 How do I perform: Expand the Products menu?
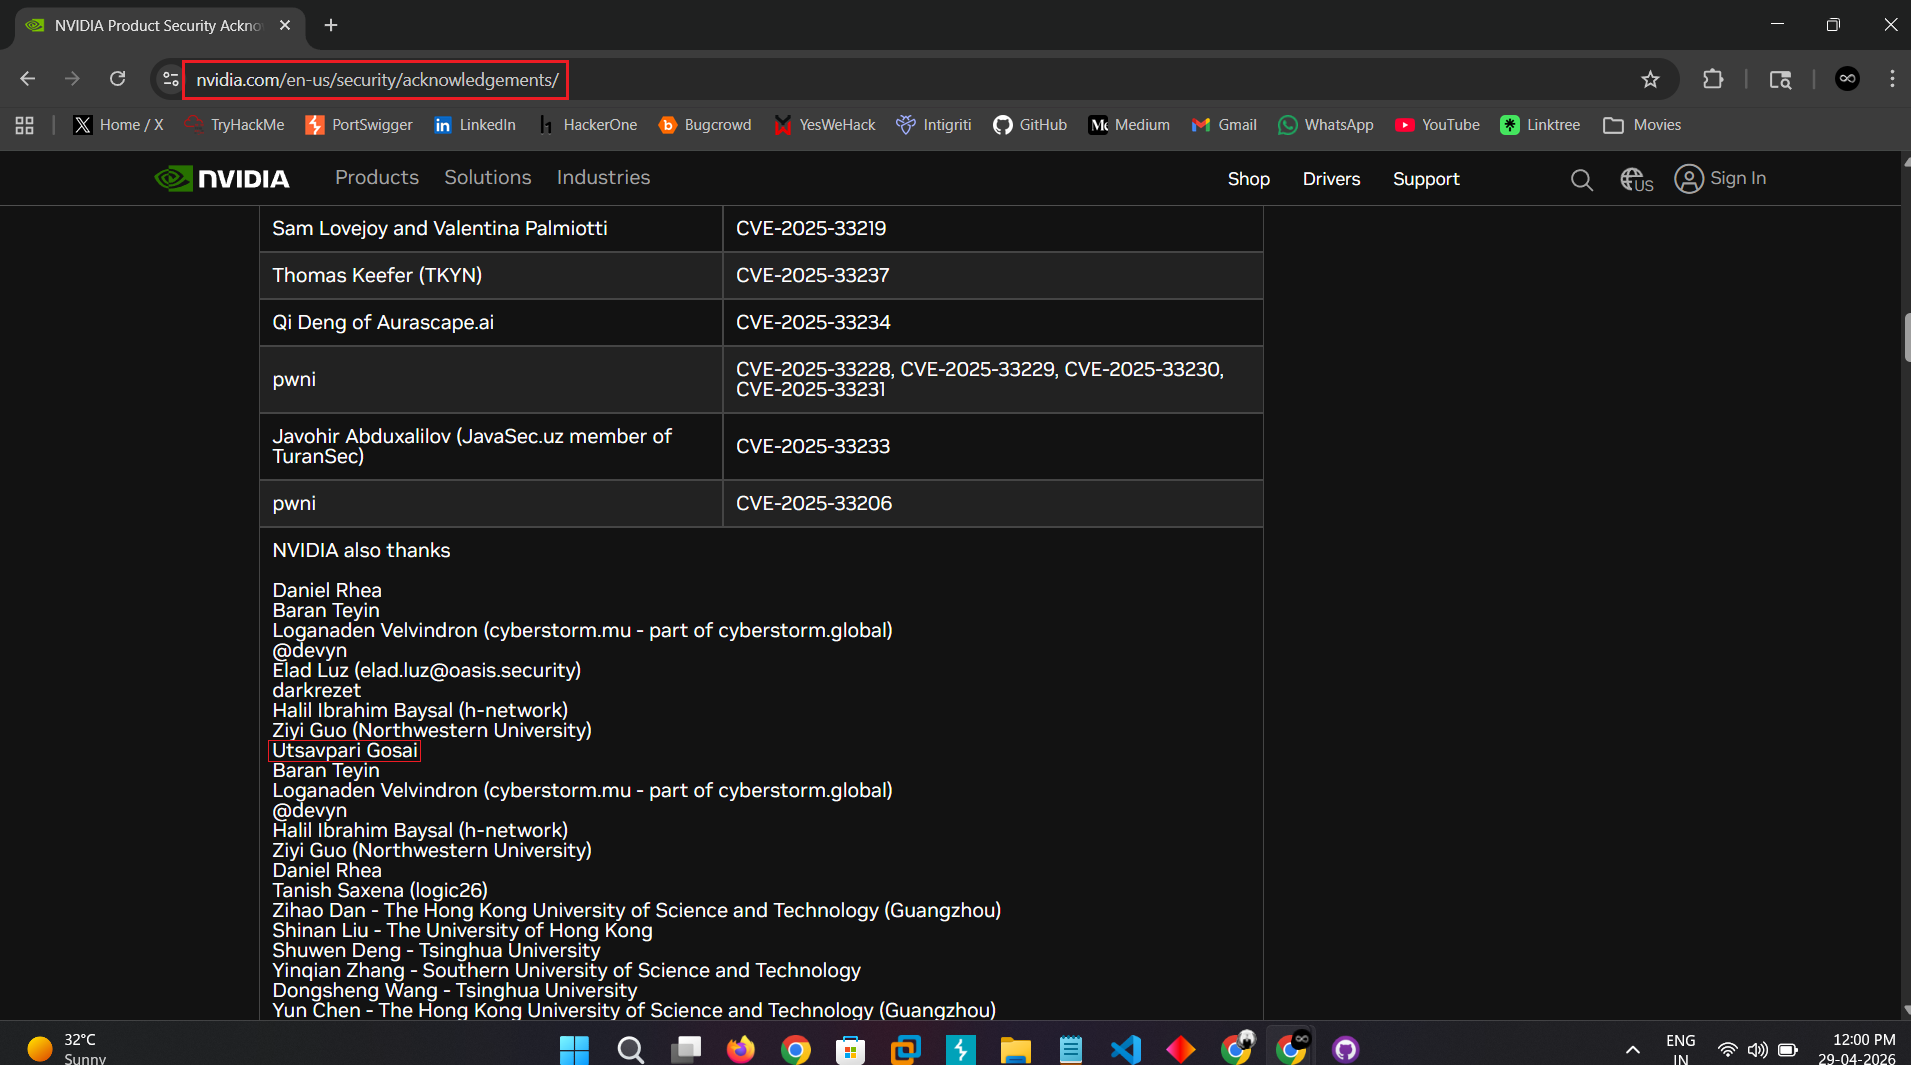coord(377,178)
